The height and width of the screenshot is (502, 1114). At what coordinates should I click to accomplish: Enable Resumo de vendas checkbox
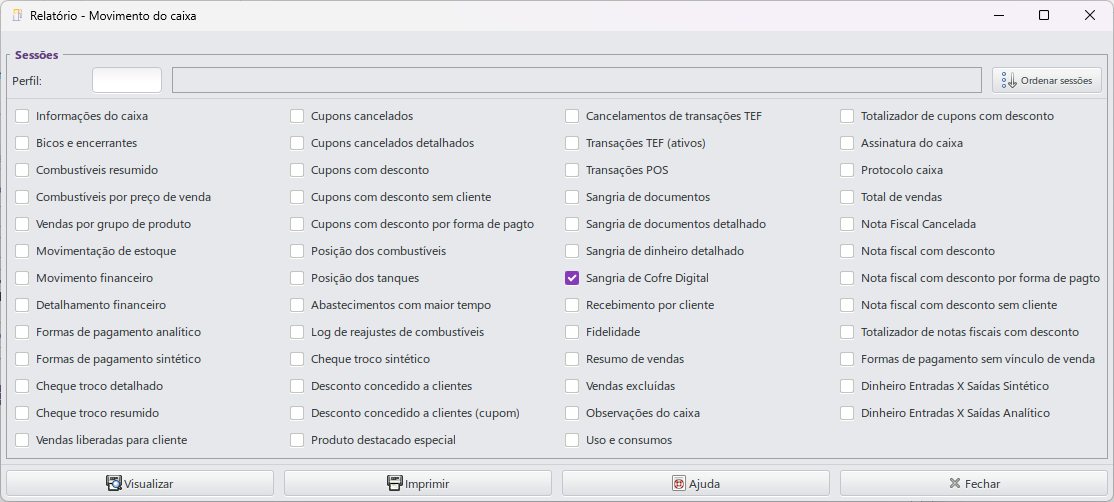coord(572,359)
